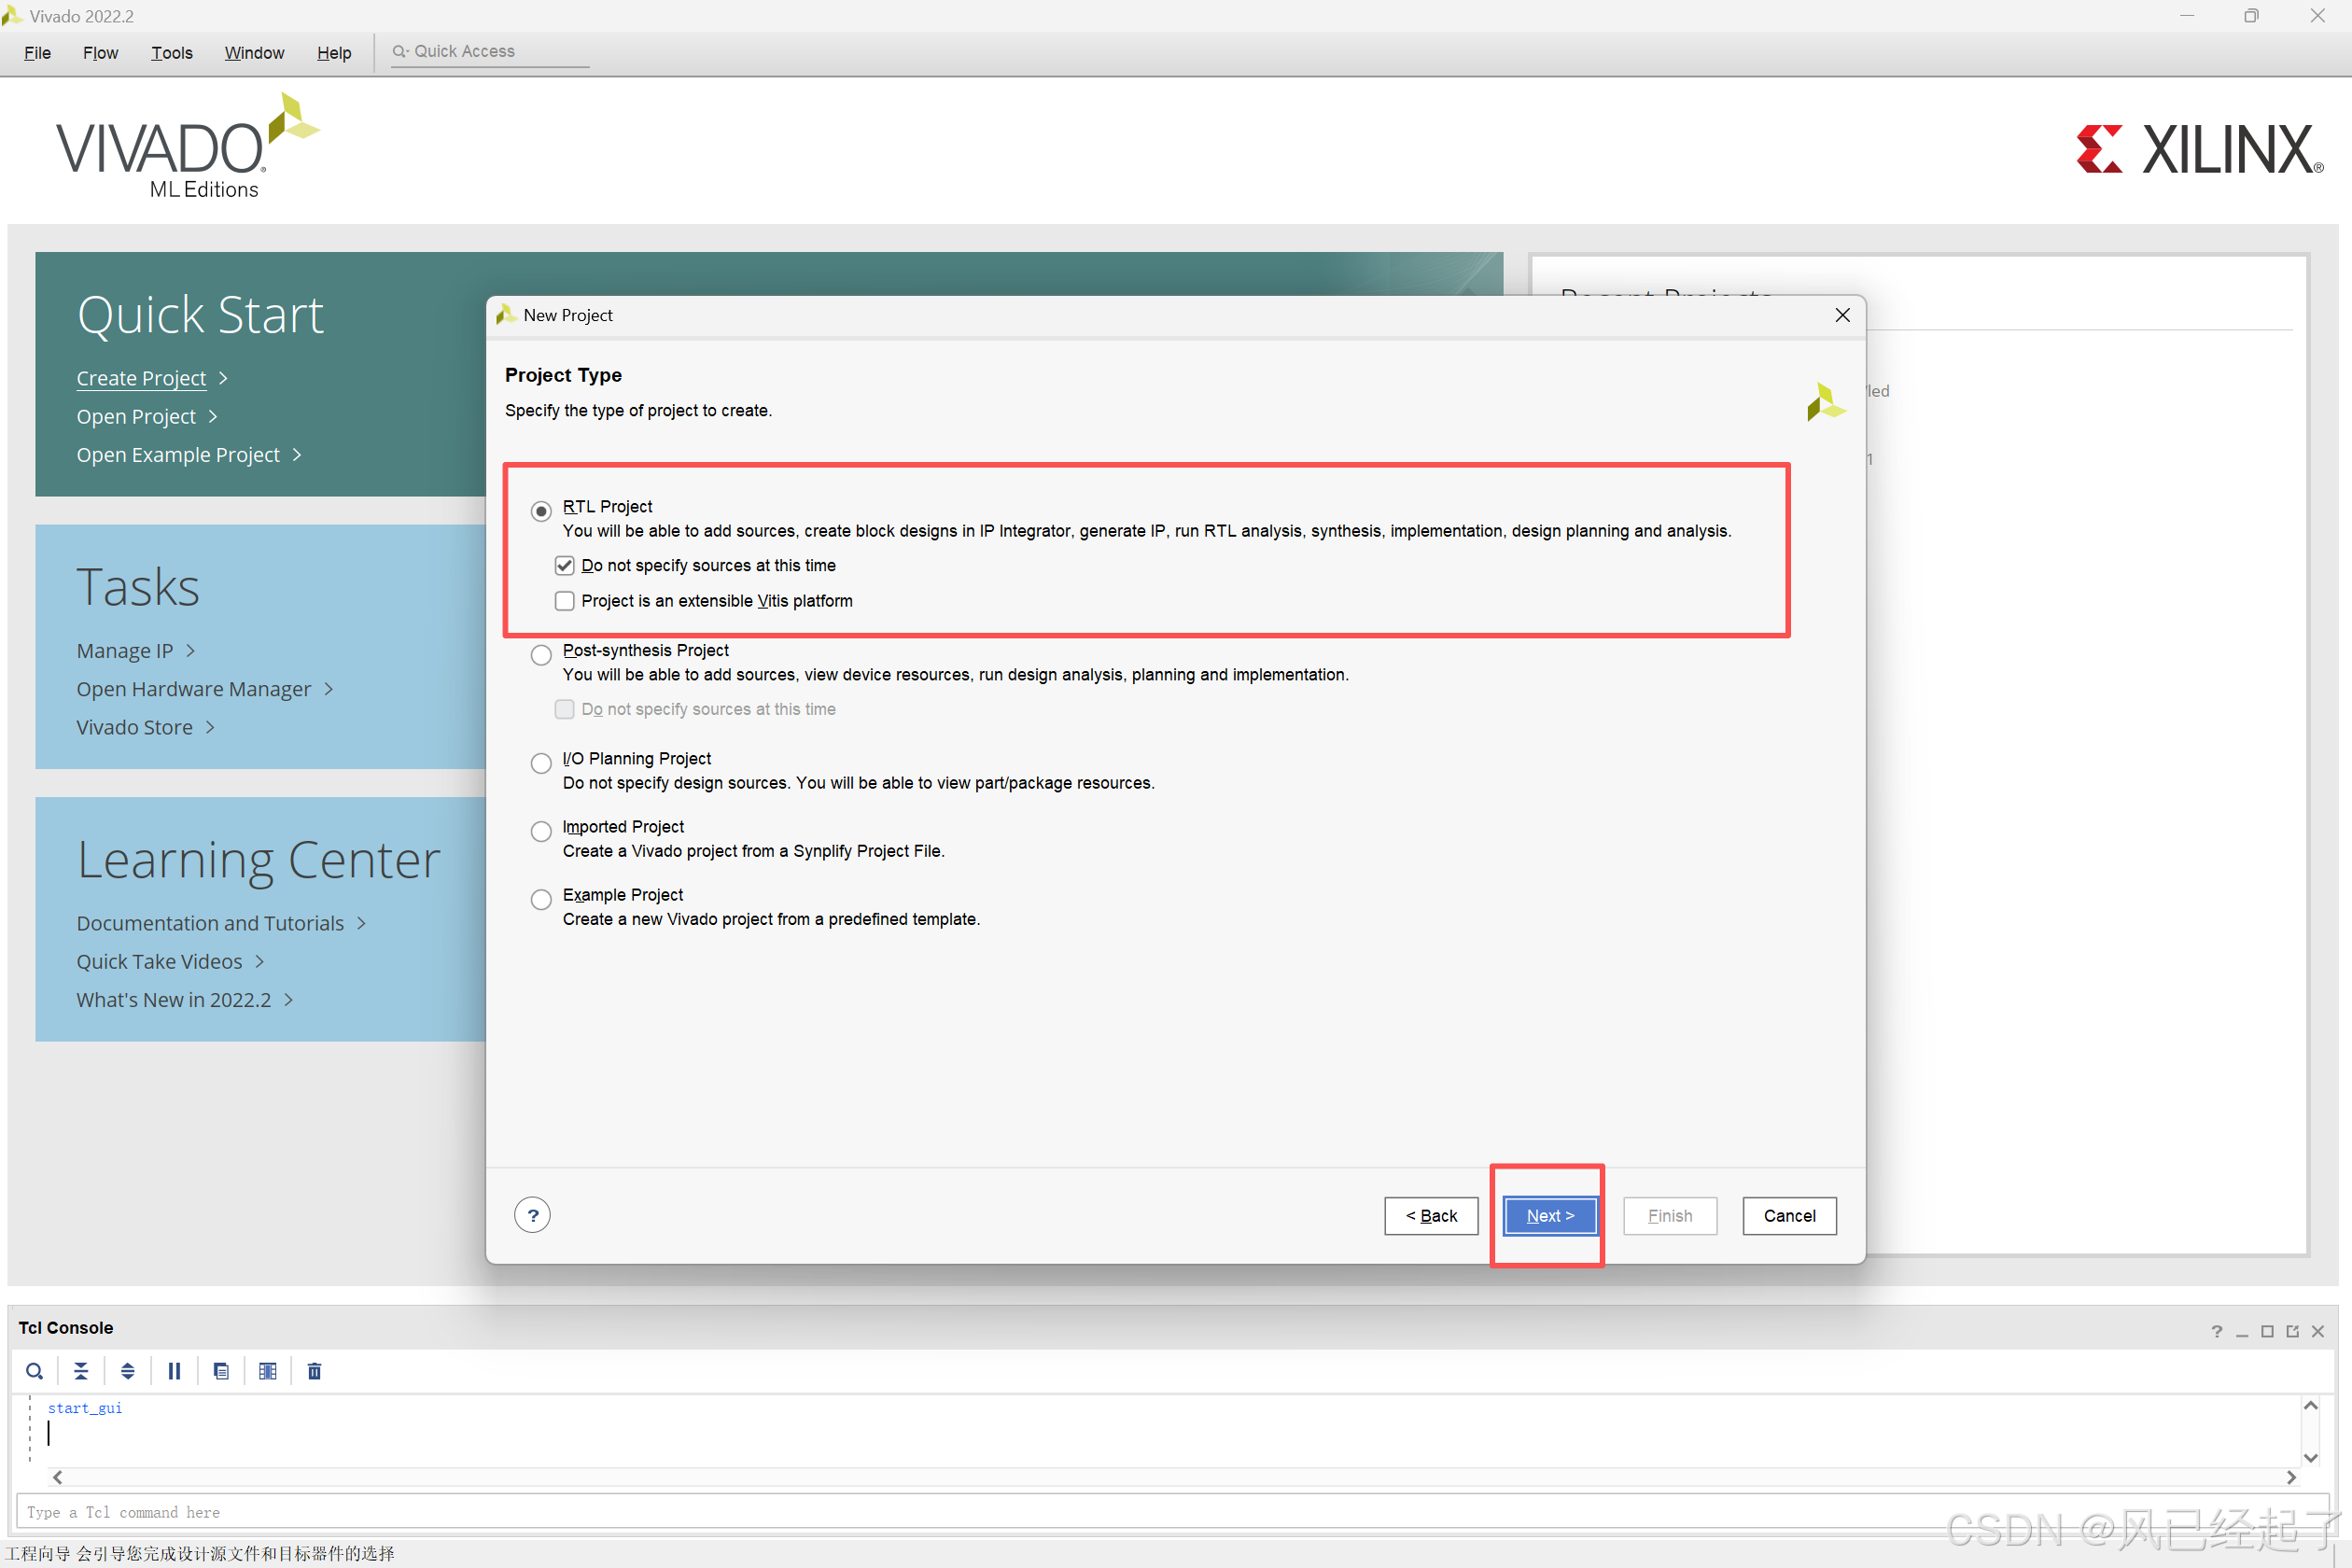Screen dimensions: 2352x1568
Task: Click the Open Project link
Action: (x=136, y=416)
